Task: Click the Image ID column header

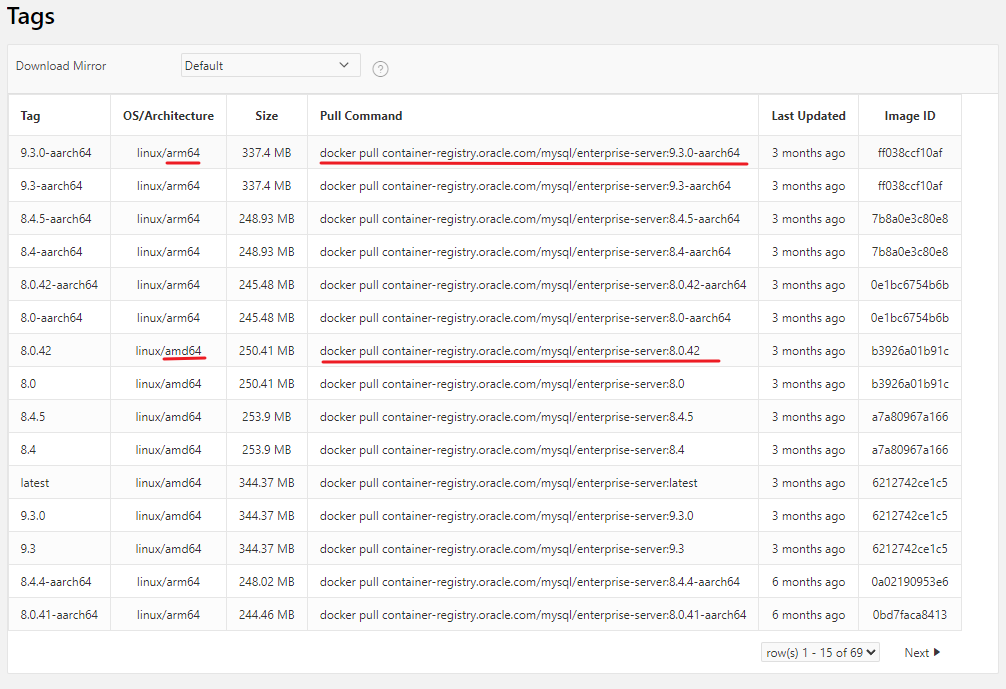Action: 910,116
